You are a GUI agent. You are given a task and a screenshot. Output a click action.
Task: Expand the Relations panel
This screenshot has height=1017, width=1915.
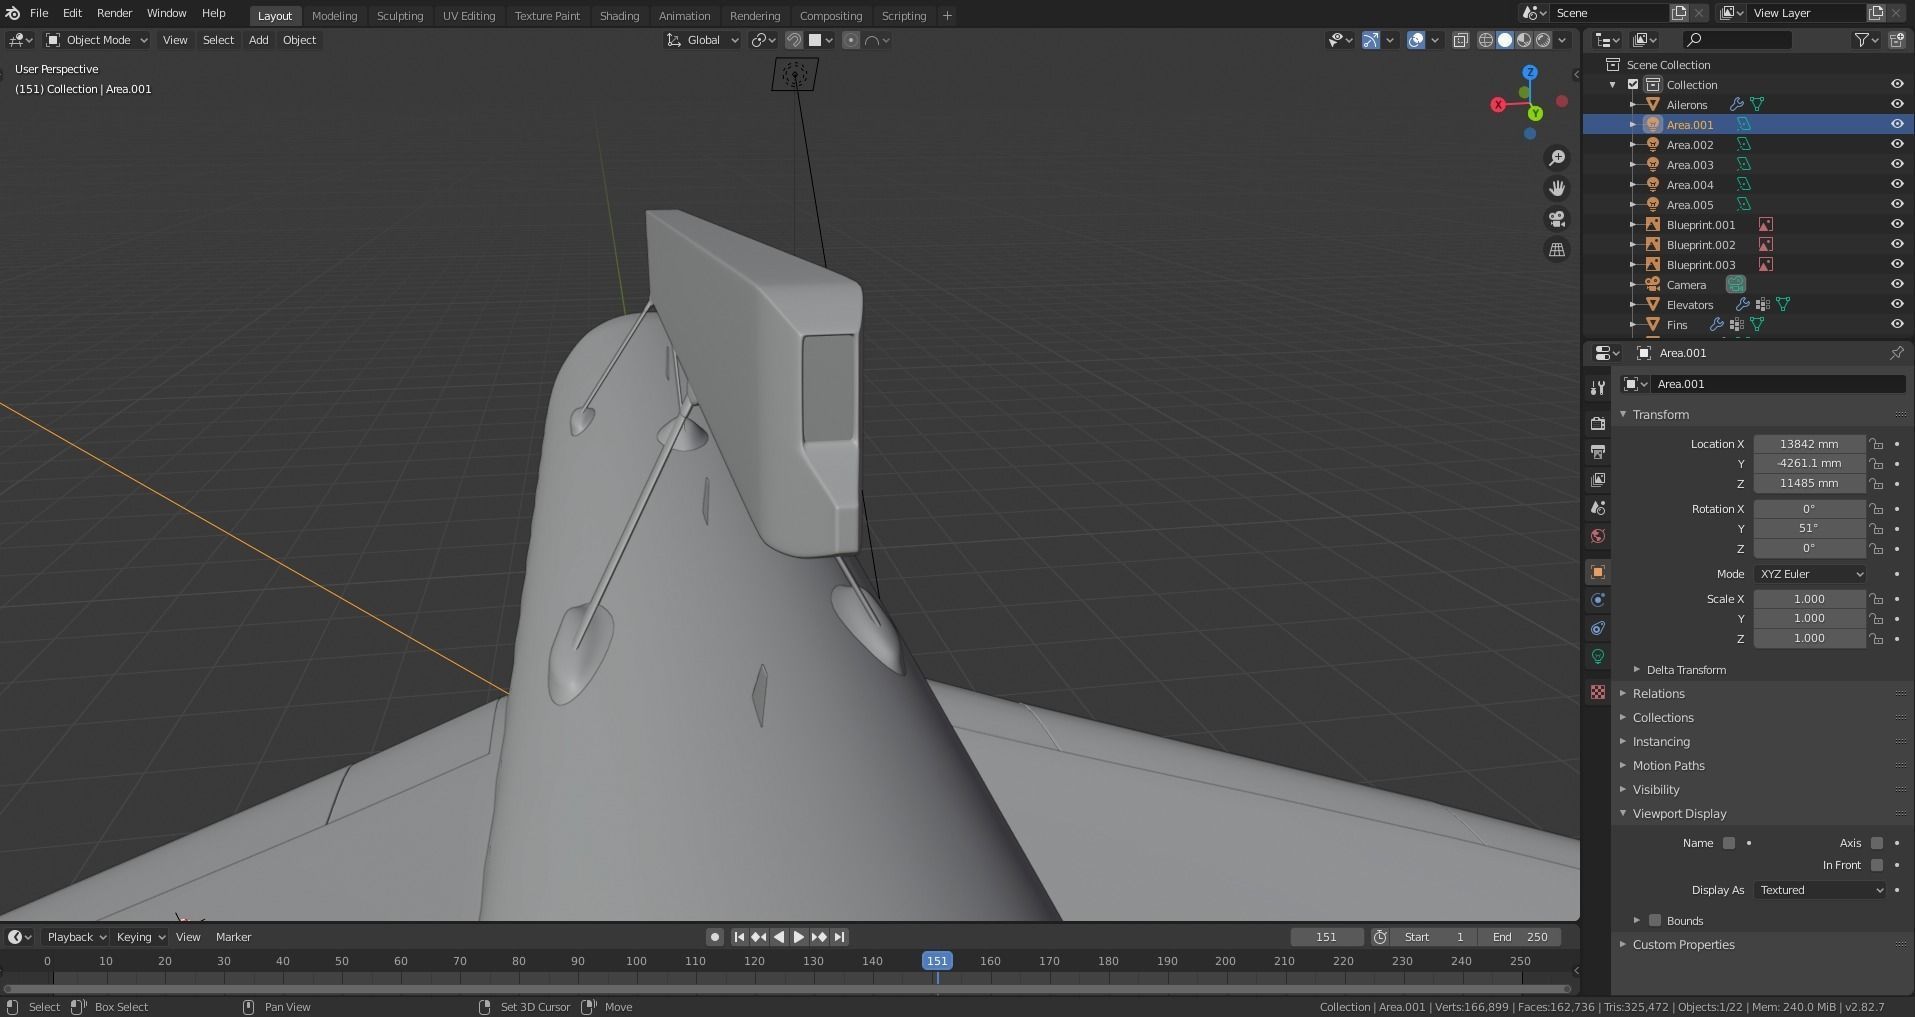tap(1658, 694)
